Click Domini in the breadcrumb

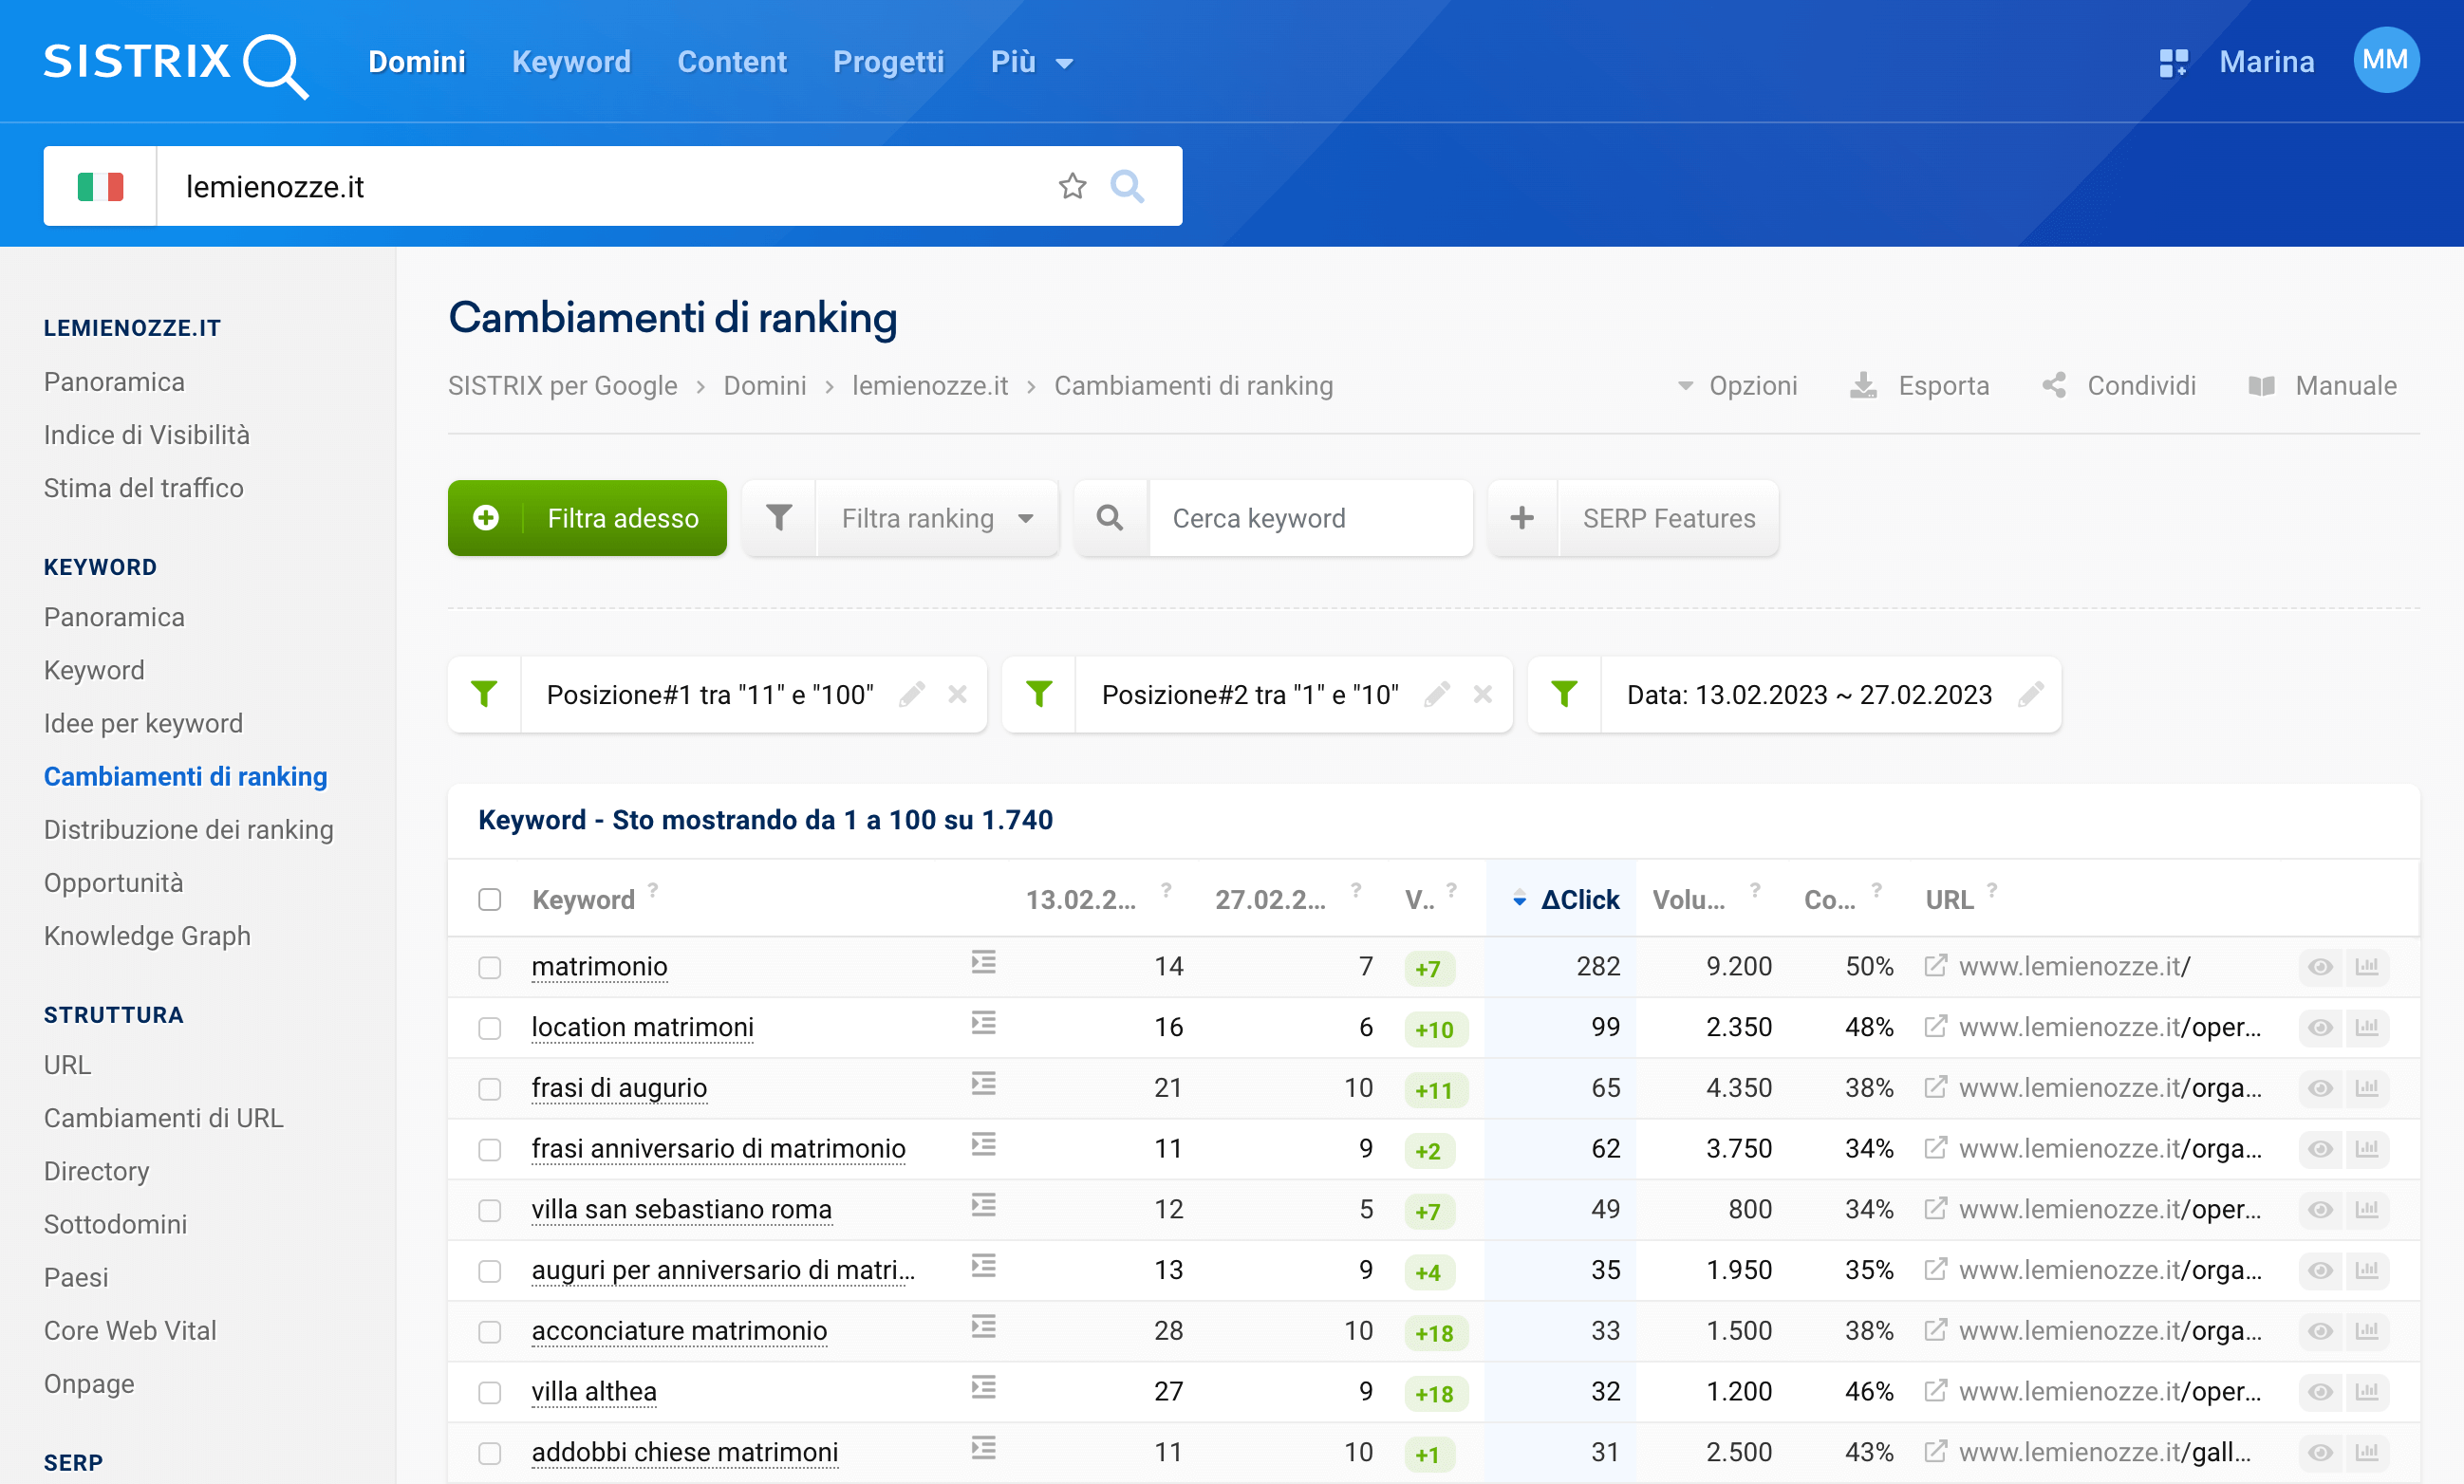click(x=764, y=386)
